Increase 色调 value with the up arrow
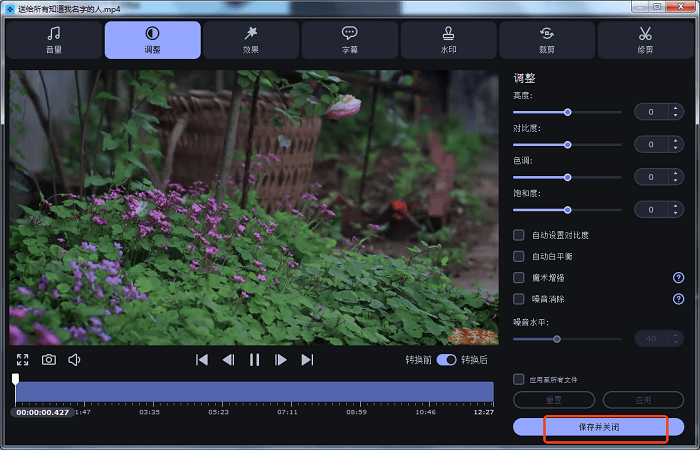Image resolution: width=700 pixels, height=450 pixels. click(675, 174)
